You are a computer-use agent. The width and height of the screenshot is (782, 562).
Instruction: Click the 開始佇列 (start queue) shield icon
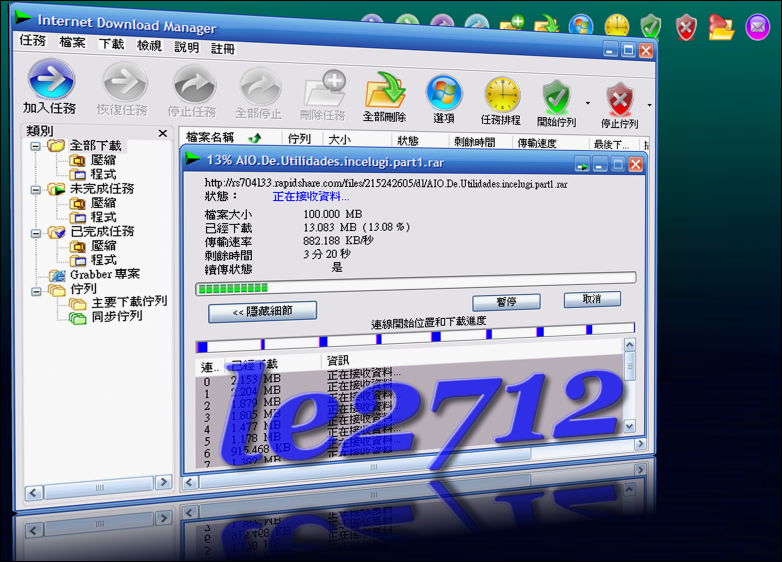point(556,97)
